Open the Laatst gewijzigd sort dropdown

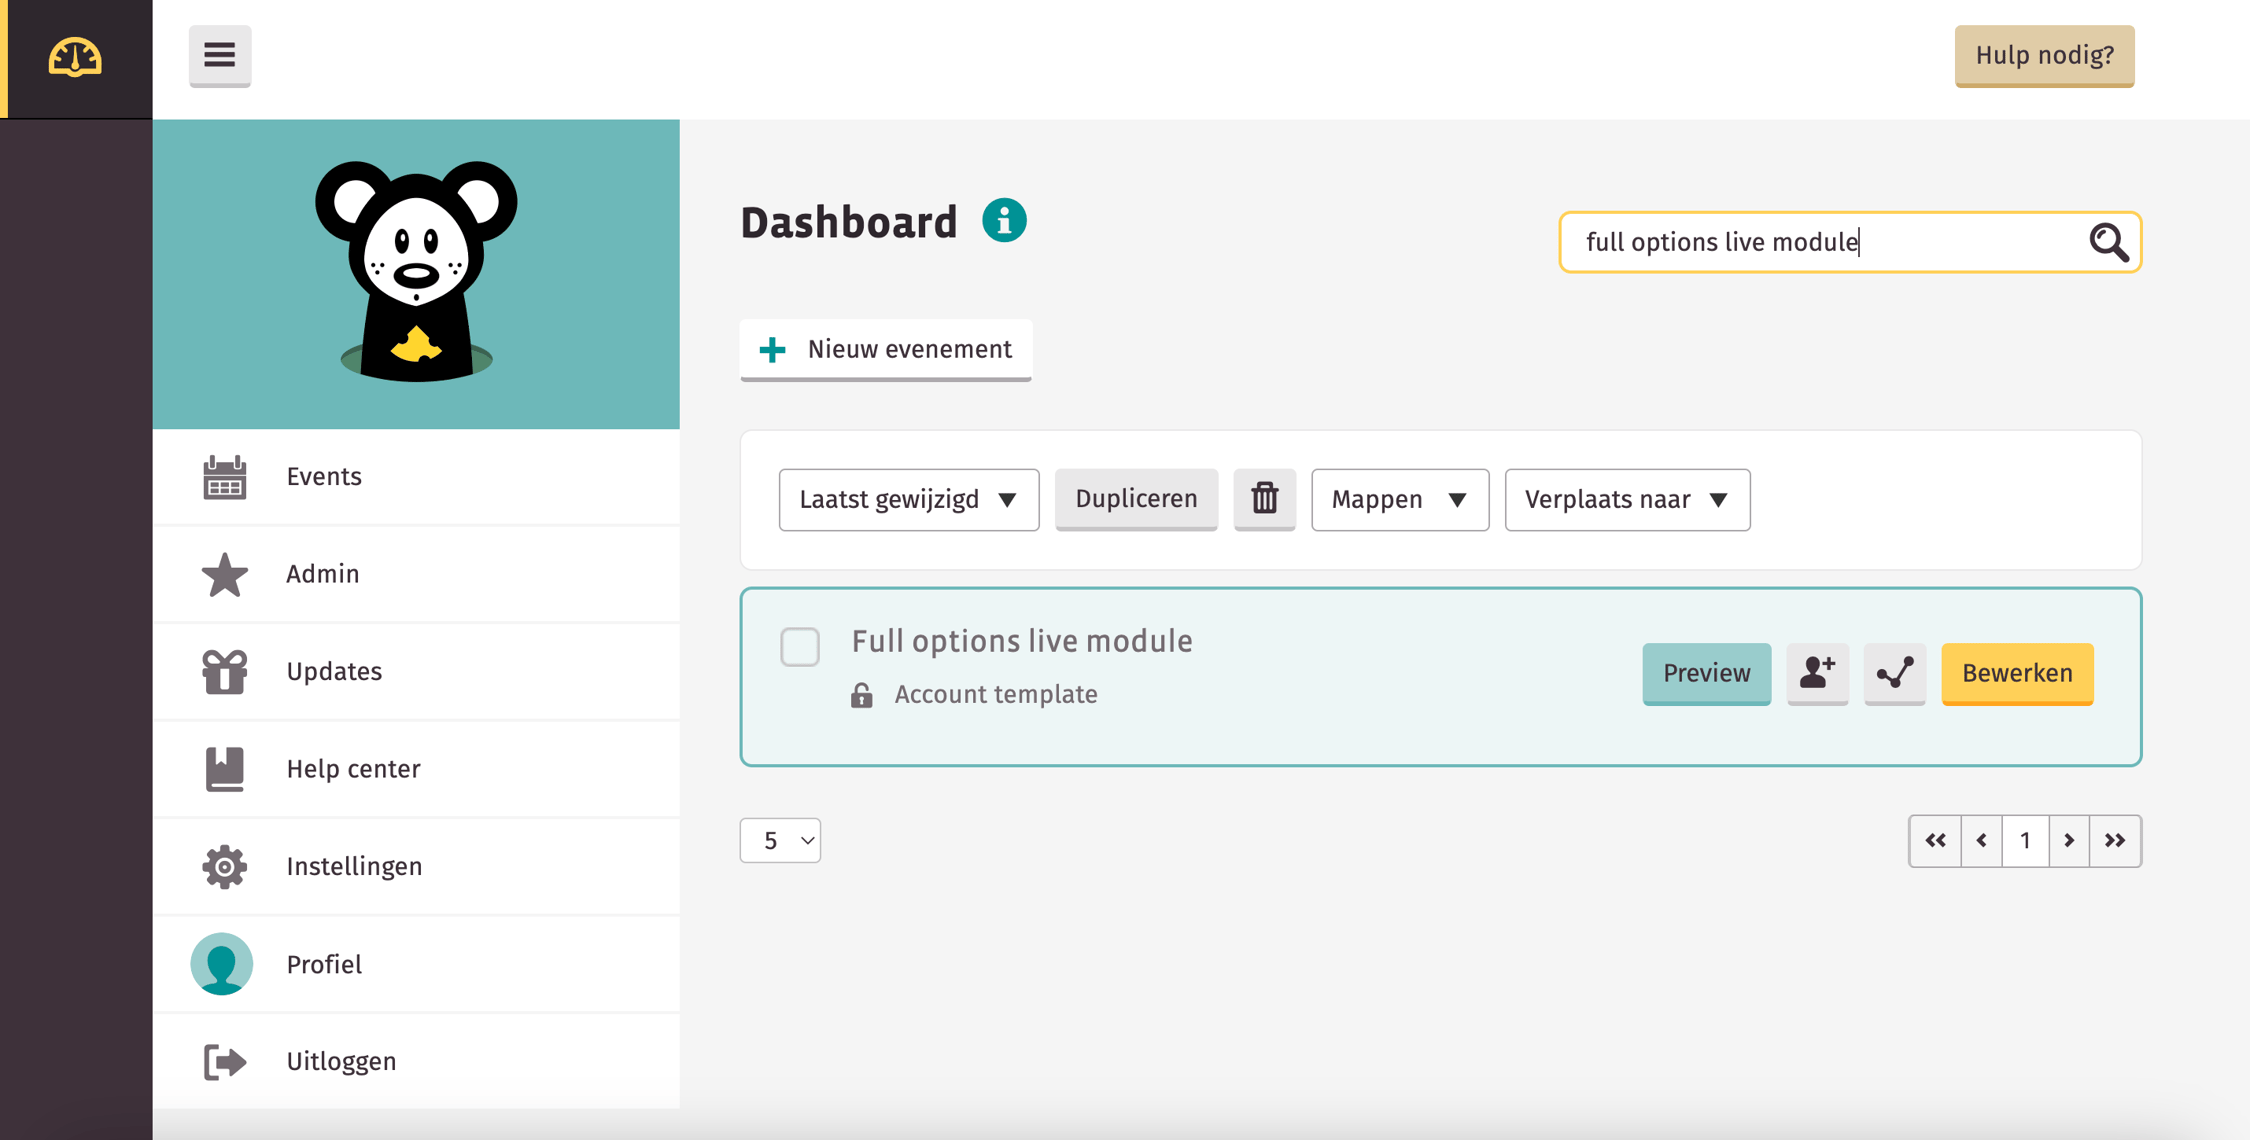pyautogui.click(x=908, y=499)
